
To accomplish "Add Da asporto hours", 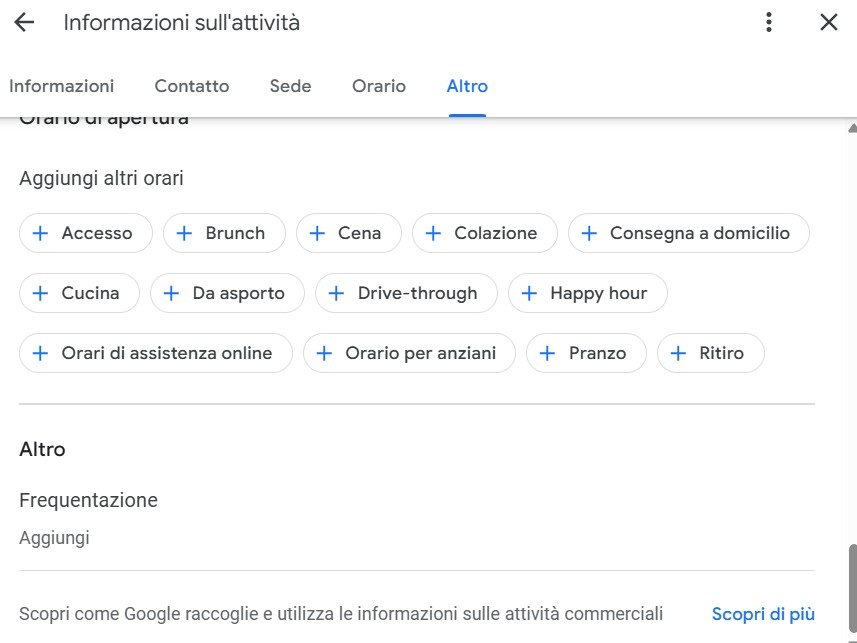I will pyautogui.click(x=227, y=293).
